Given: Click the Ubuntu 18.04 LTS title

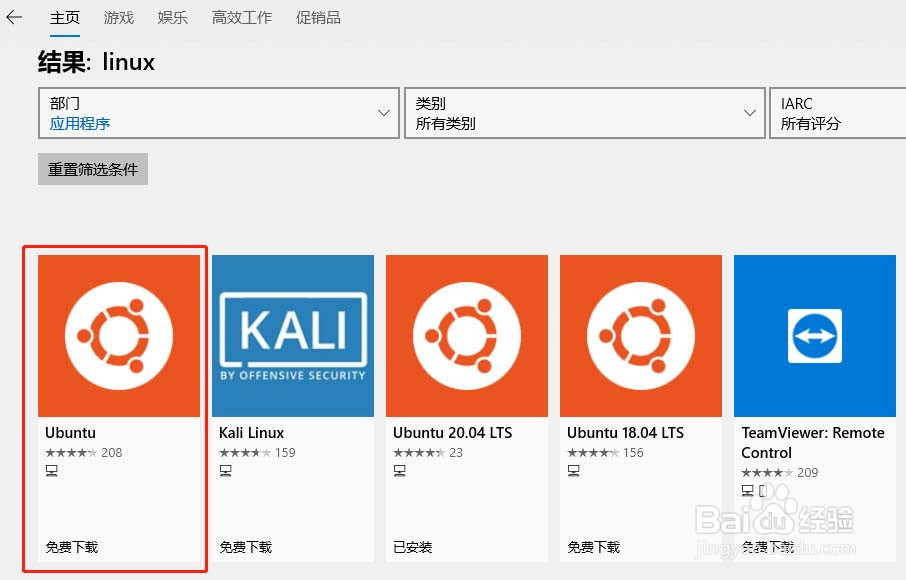Looking at the screenshot, I should [x=625, y=433].
